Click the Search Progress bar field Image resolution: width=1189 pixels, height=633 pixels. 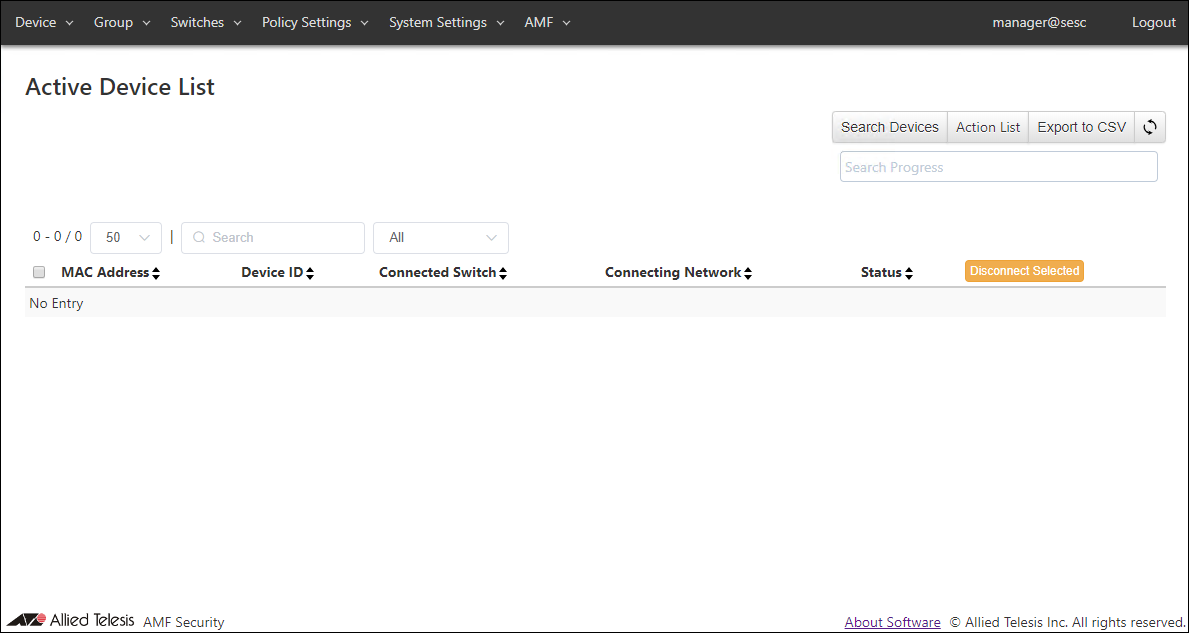(x=998, y=167)
